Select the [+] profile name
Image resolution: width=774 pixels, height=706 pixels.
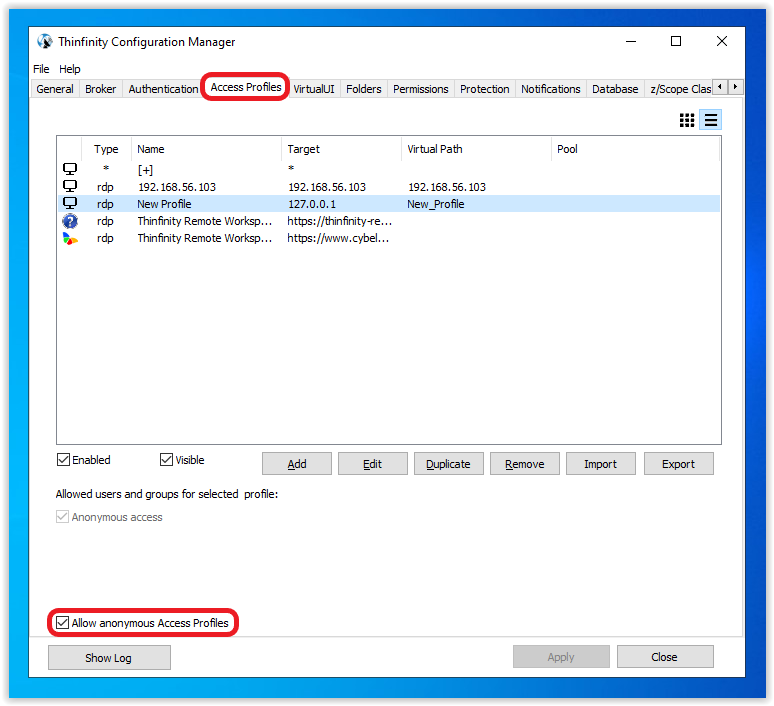coord(145,169)
